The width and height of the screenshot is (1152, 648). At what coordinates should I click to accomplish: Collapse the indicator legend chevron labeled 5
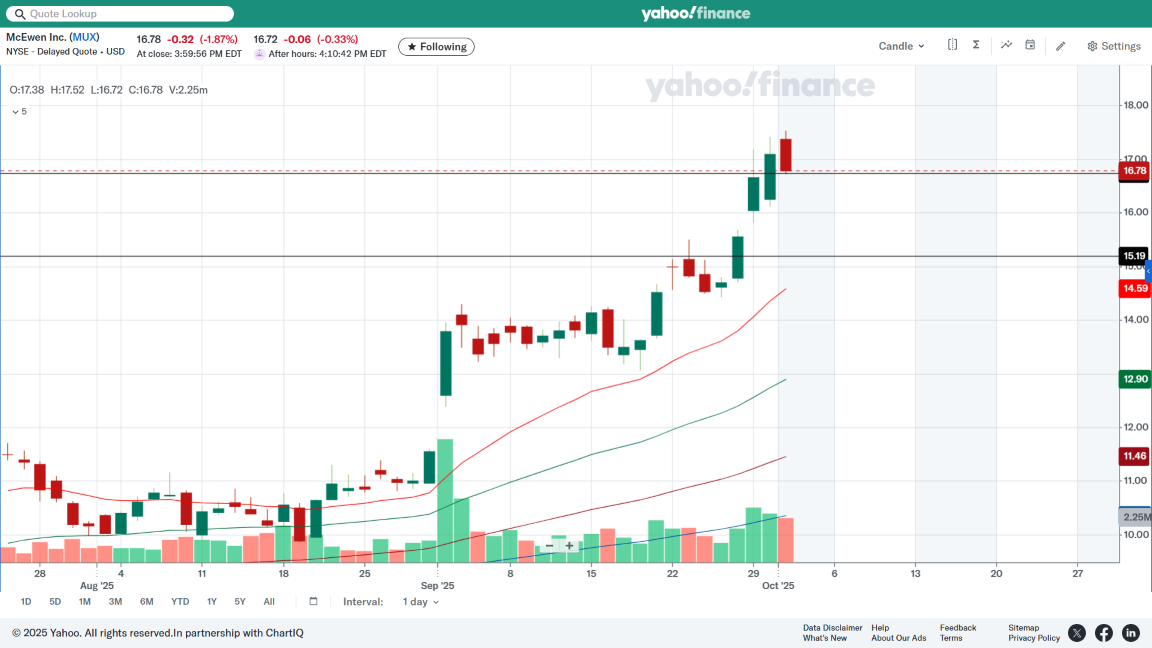[19, 112]
